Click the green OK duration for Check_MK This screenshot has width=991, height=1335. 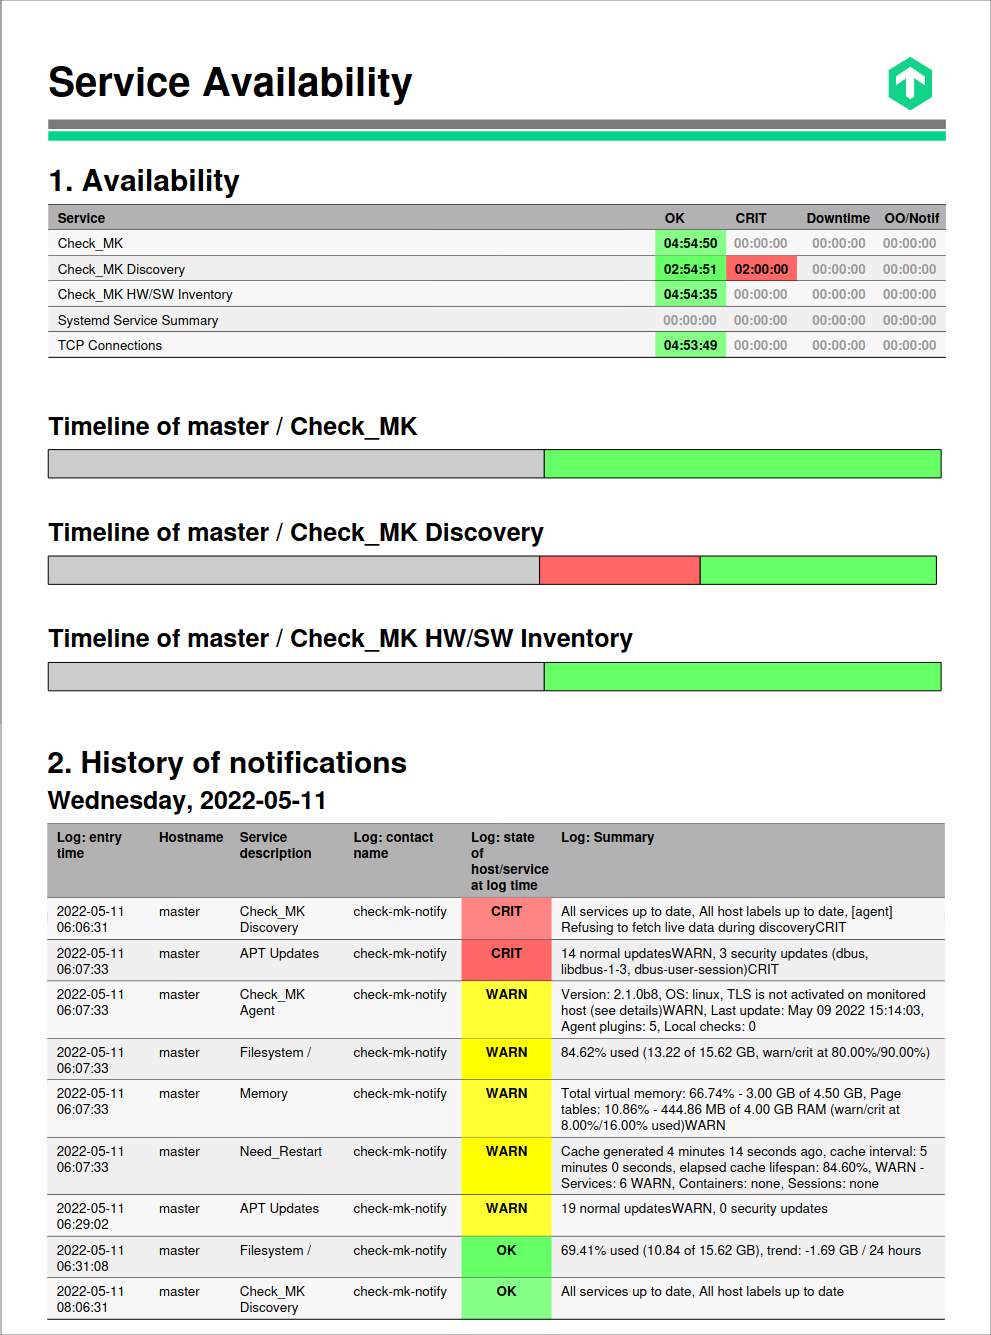pos(689,243)
